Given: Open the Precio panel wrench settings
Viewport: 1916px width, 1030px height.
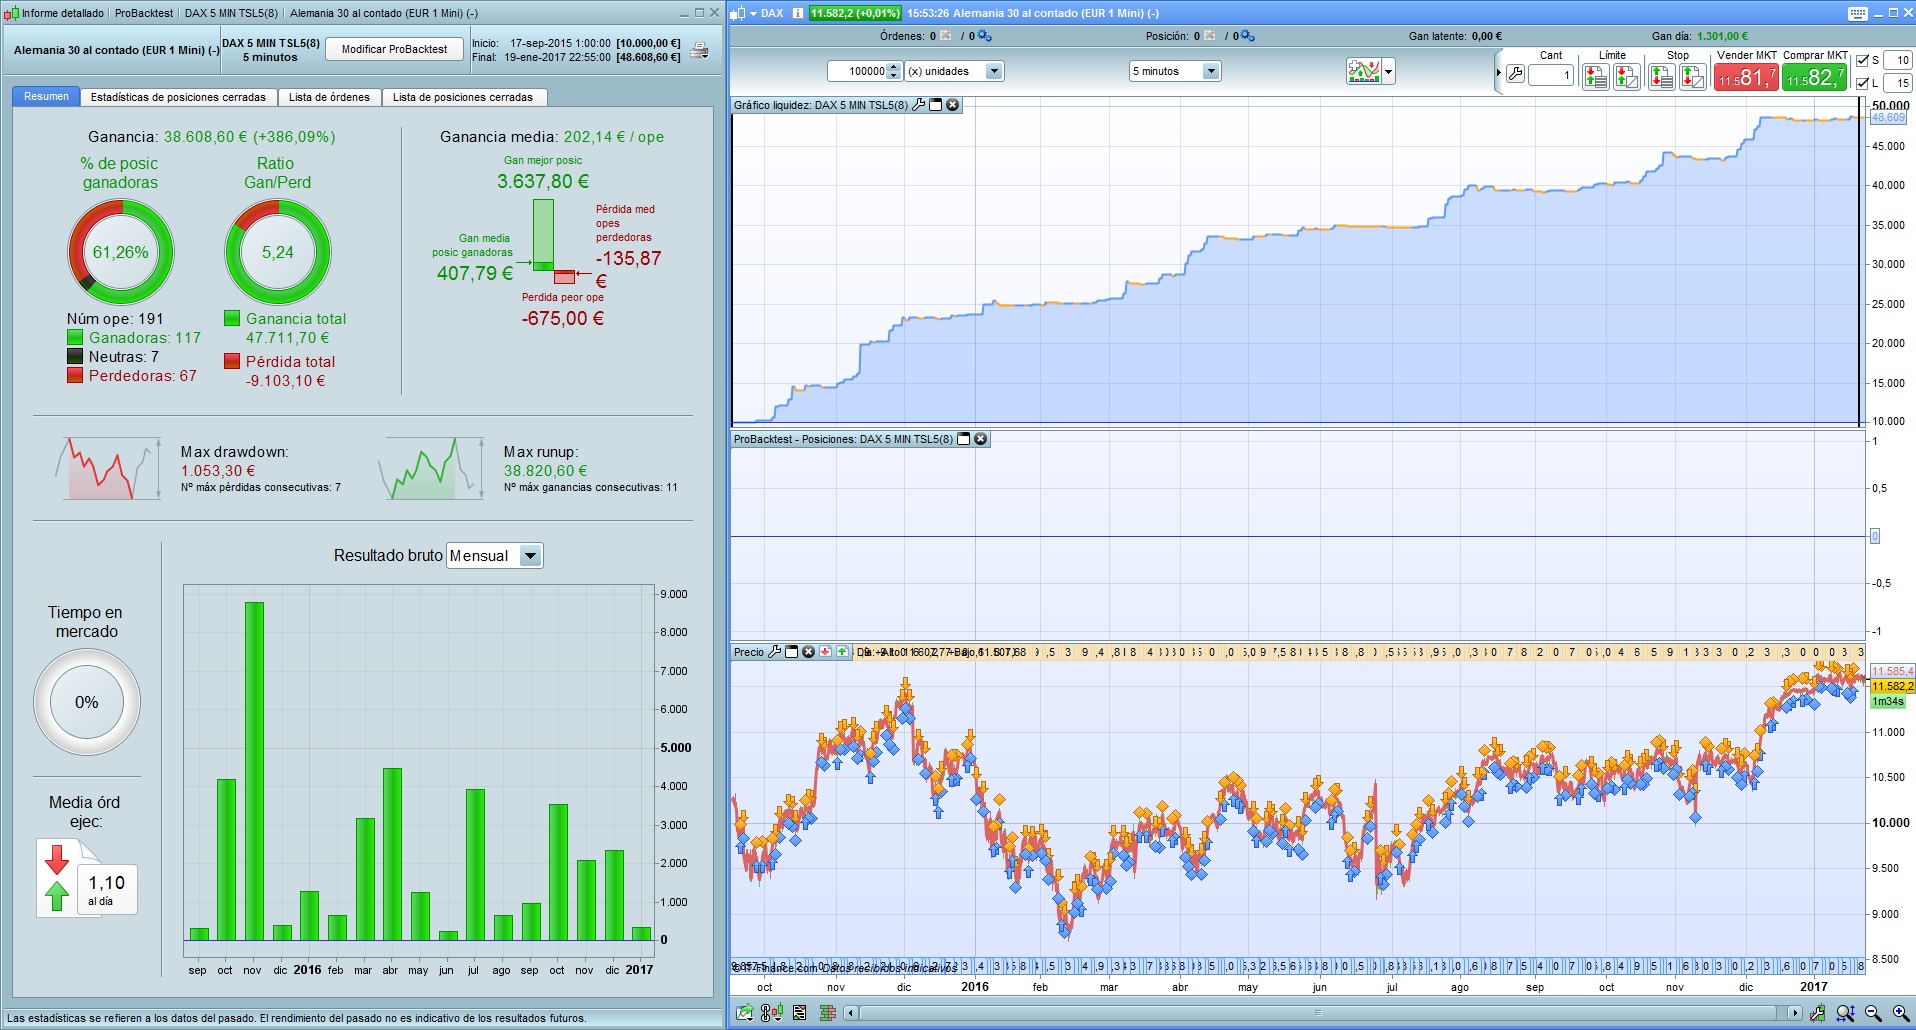Looking at the screenshot, I should click(x=774, y=652).
